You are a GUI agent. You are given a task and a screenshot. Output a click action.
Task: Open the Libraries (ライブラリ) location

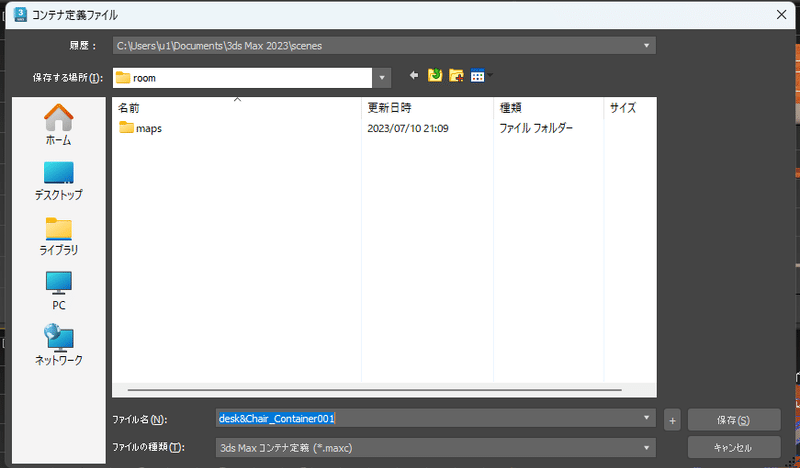pos(59,236)
